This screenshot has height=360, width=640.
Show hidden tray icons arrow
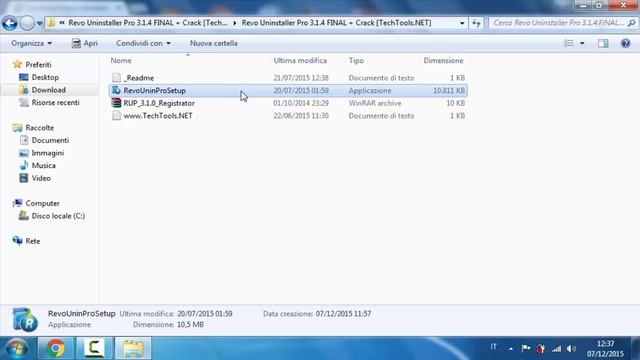511,349
